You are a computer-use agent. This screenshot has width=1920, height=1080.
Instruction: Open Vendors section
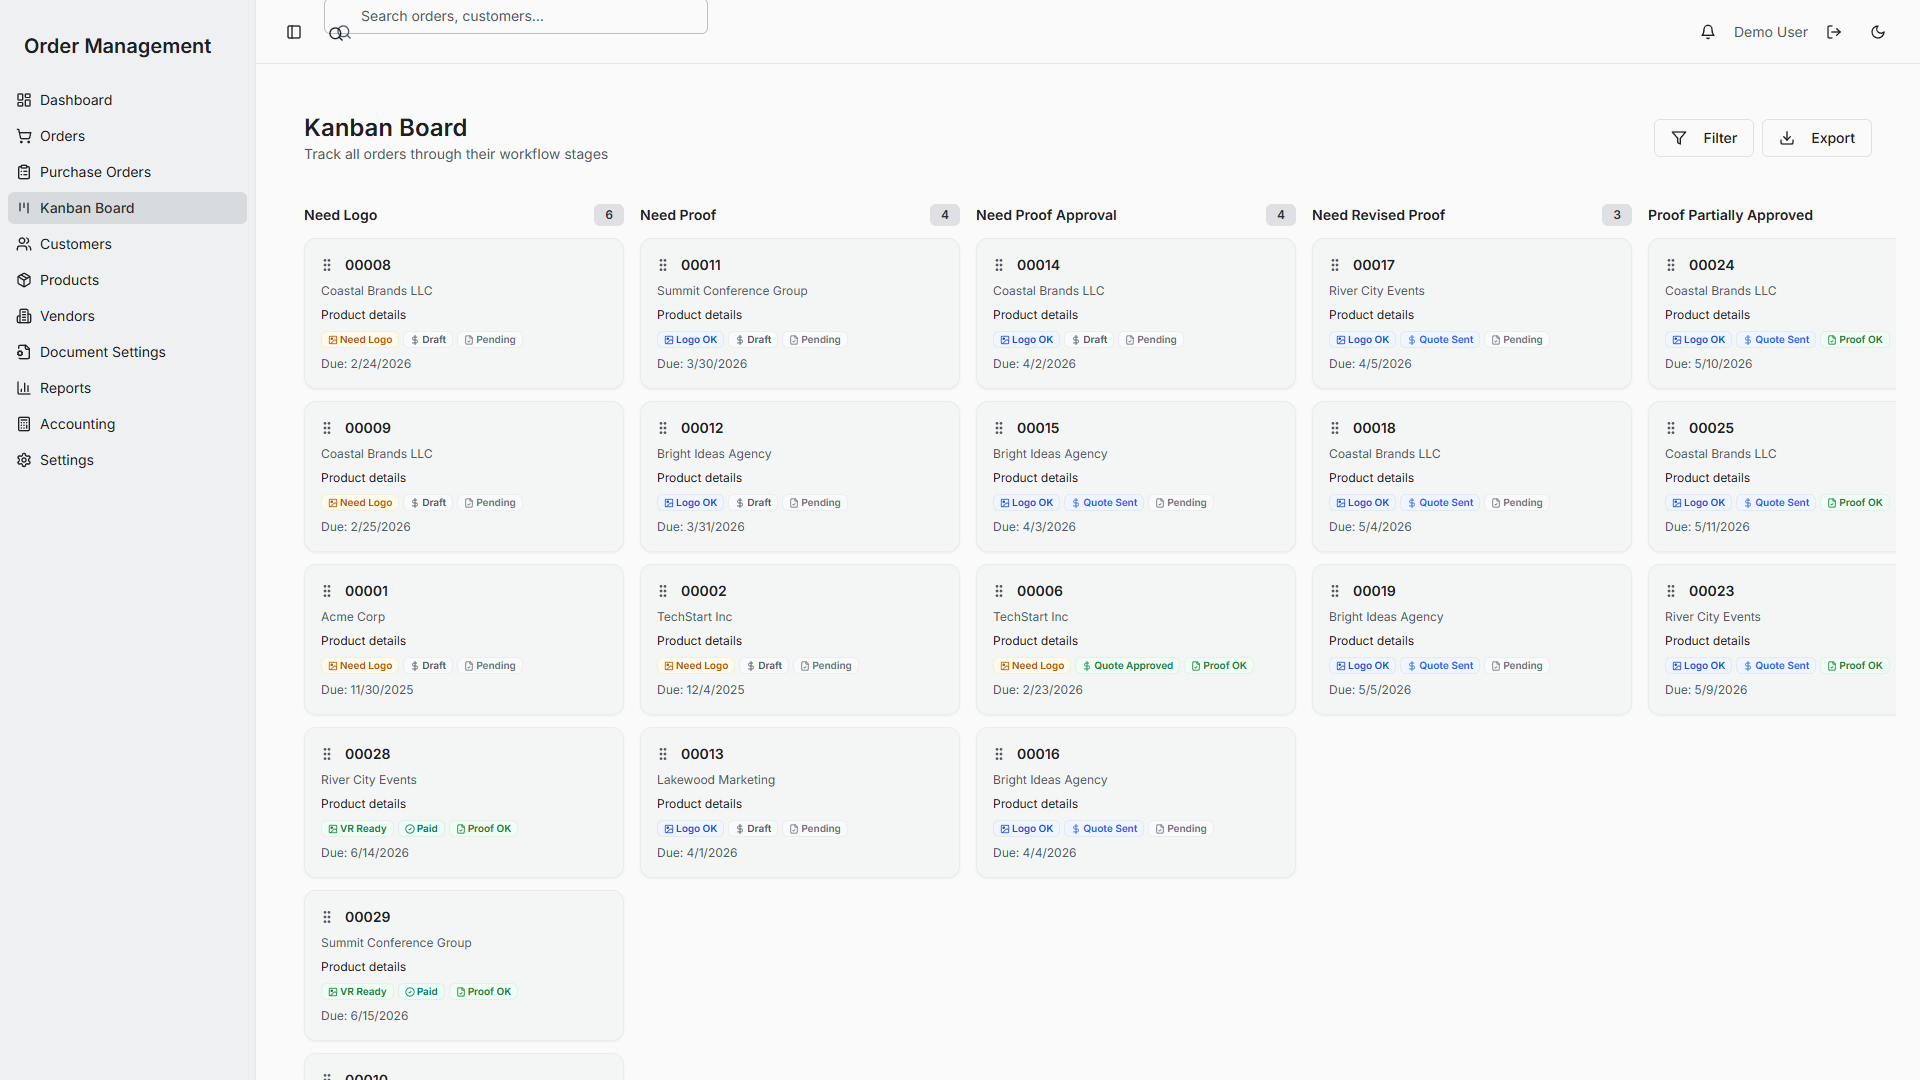[x=127, y=316]
